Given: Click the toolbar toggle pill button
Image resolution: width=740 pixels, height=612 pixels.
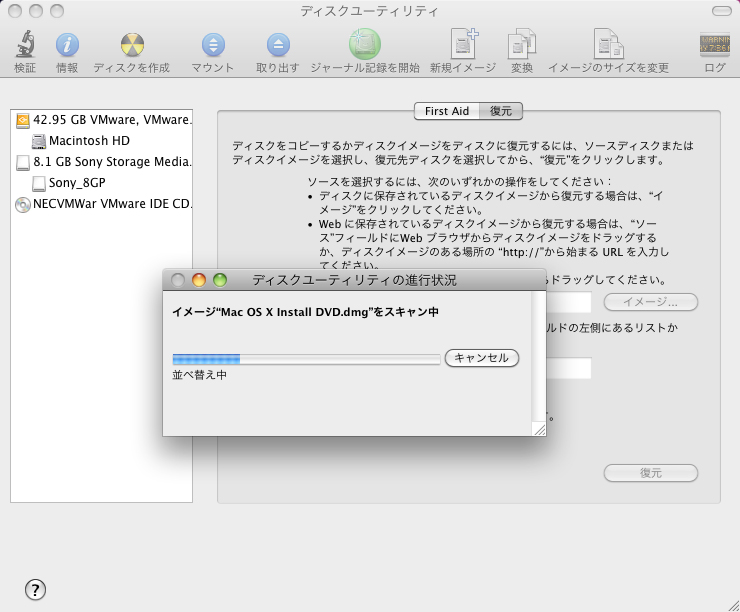Looking at the screenshot, I should (721, 11).
